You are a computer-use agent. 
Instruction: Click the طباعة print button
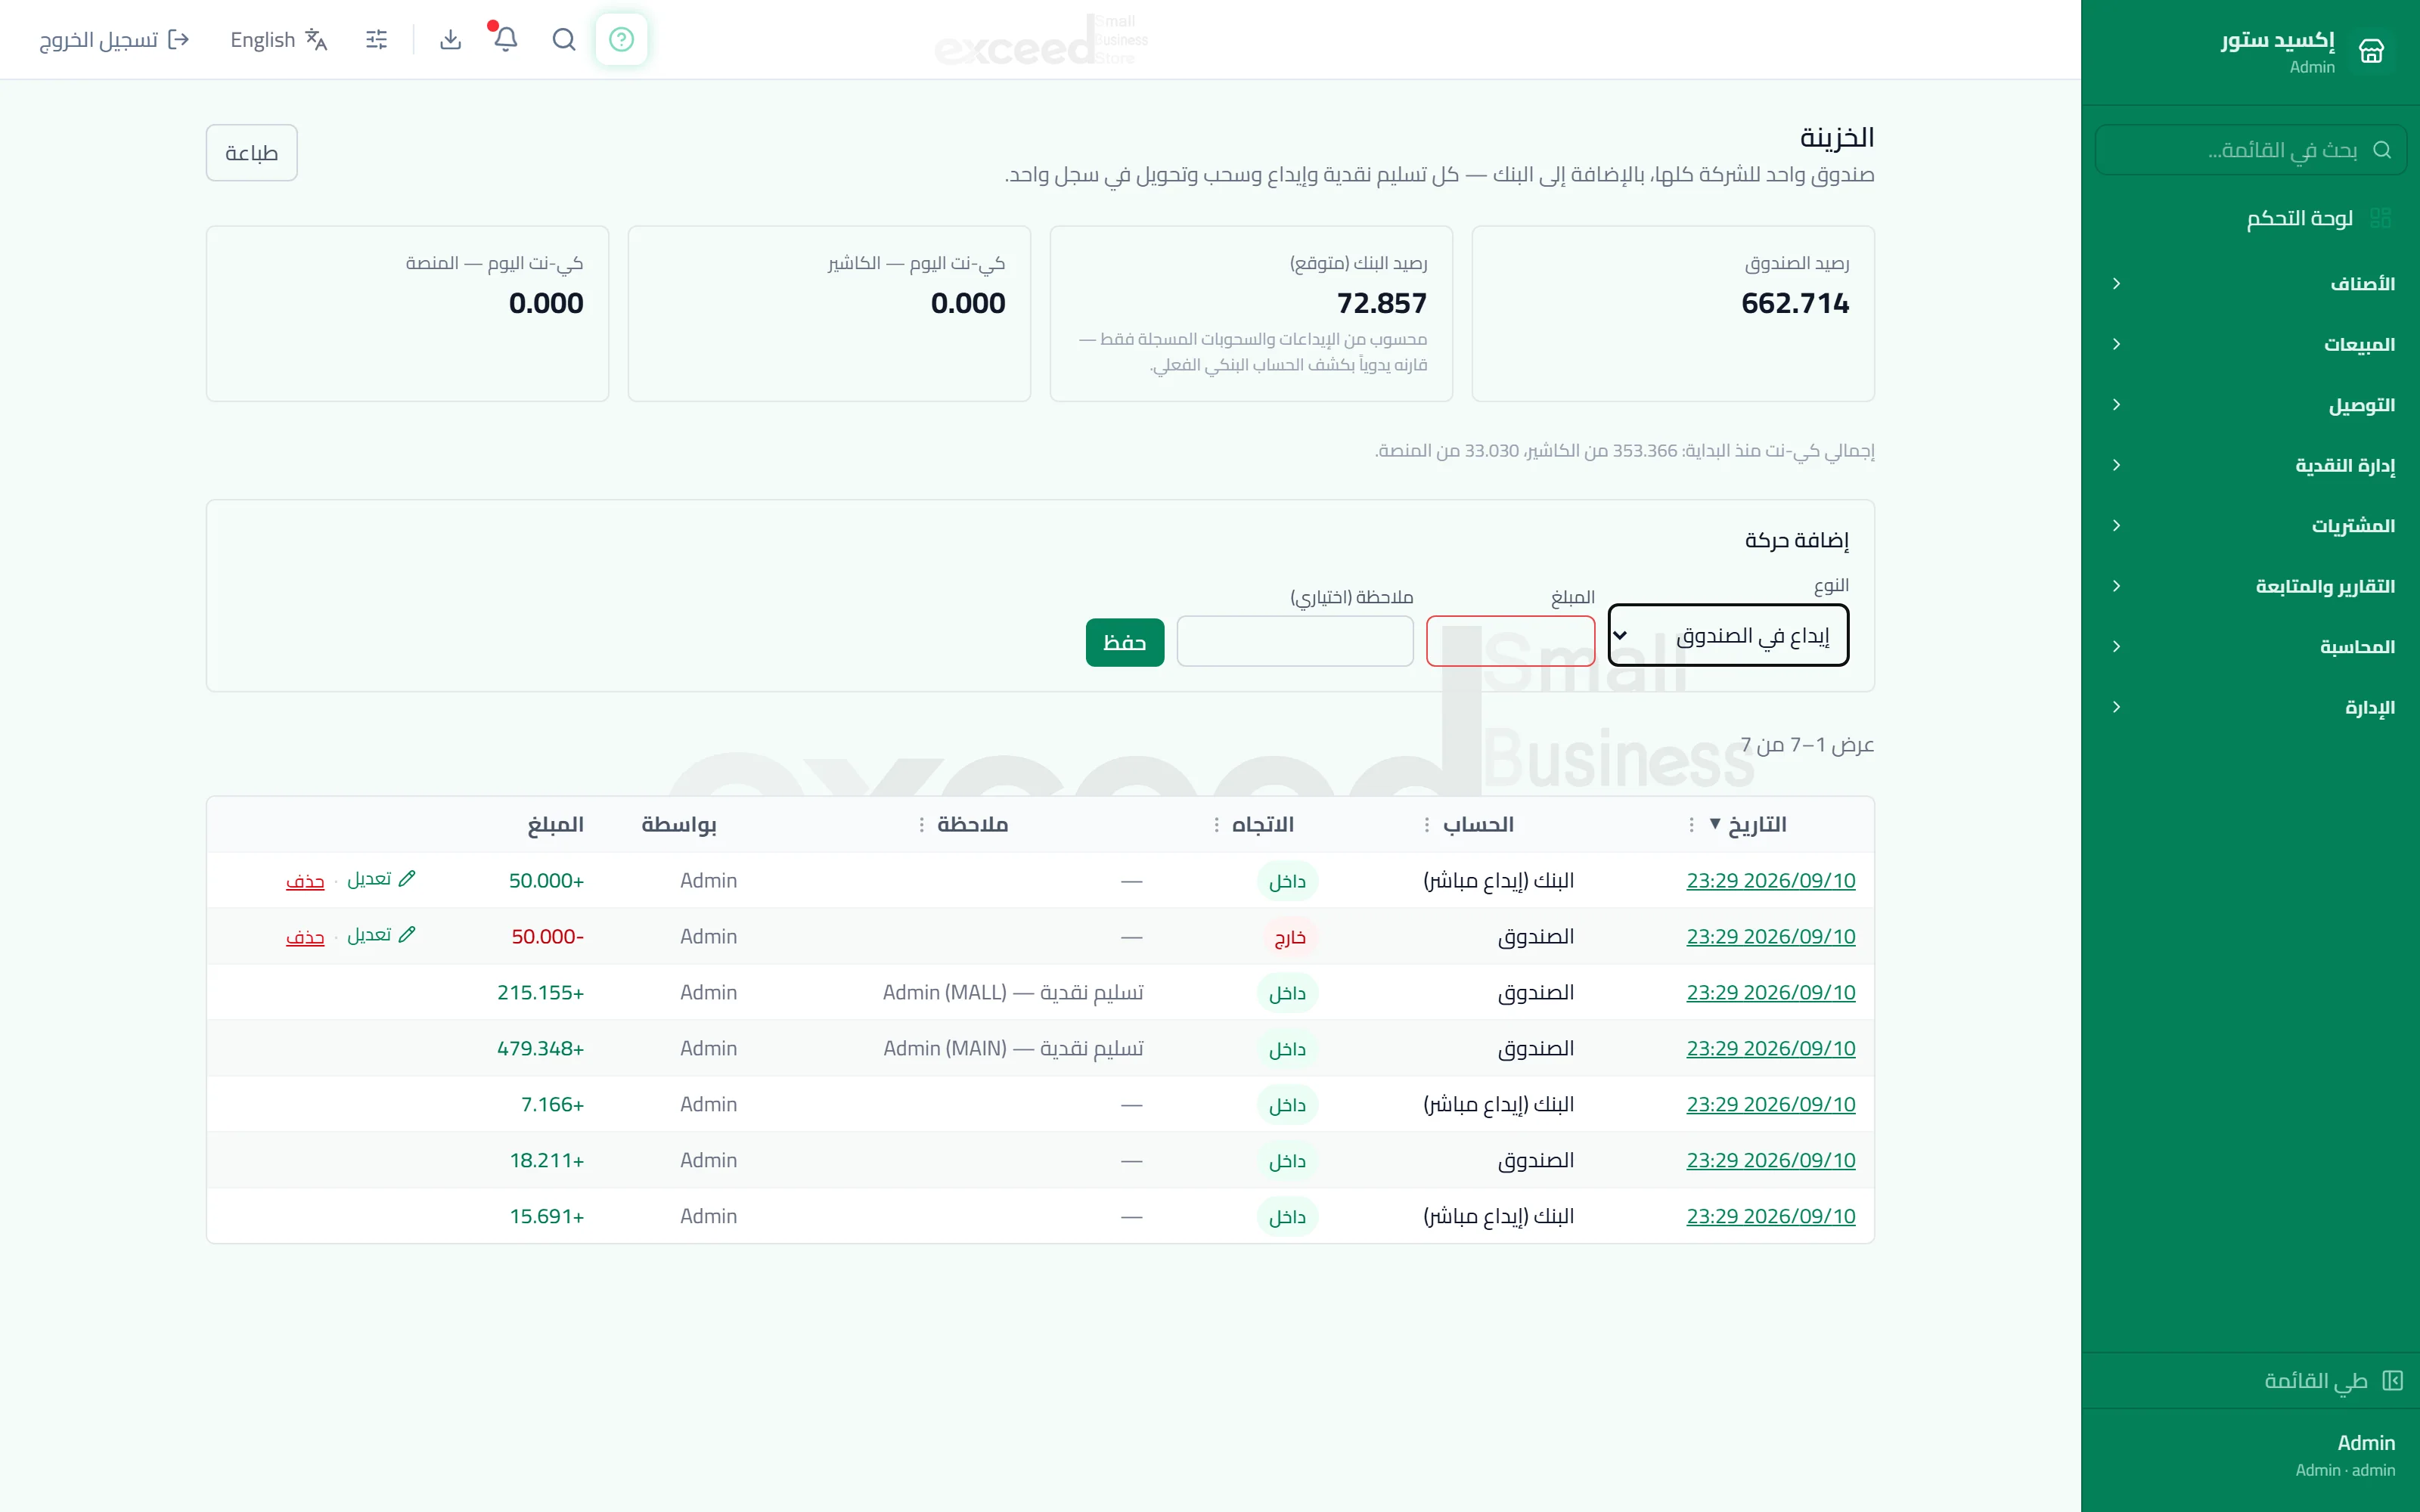tap(251, 153)
